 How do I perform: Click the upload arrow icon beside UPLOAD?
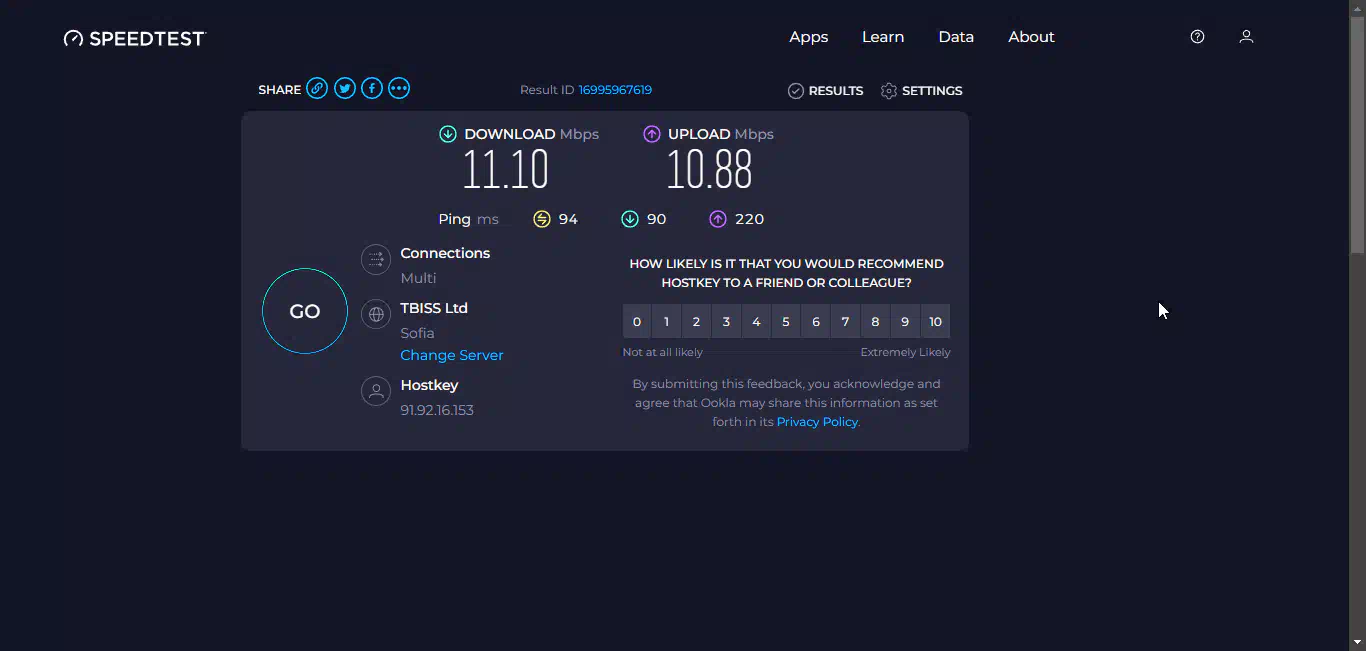coord(652,134)
